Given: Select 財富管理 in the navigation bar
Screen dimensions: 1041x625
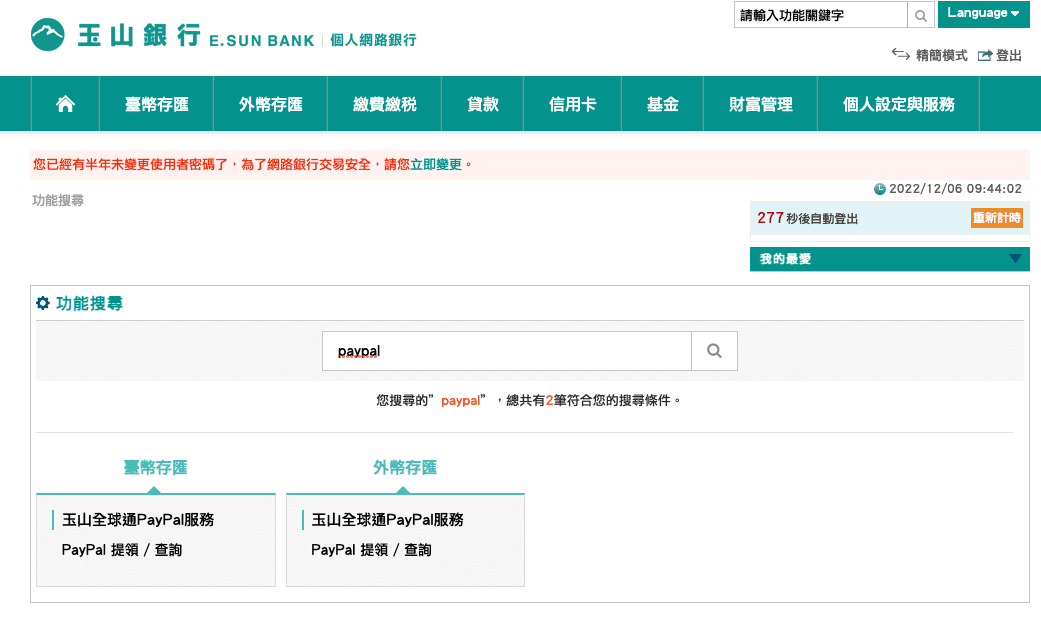Looking at the screenshot, I should click(x=760, y=103).
